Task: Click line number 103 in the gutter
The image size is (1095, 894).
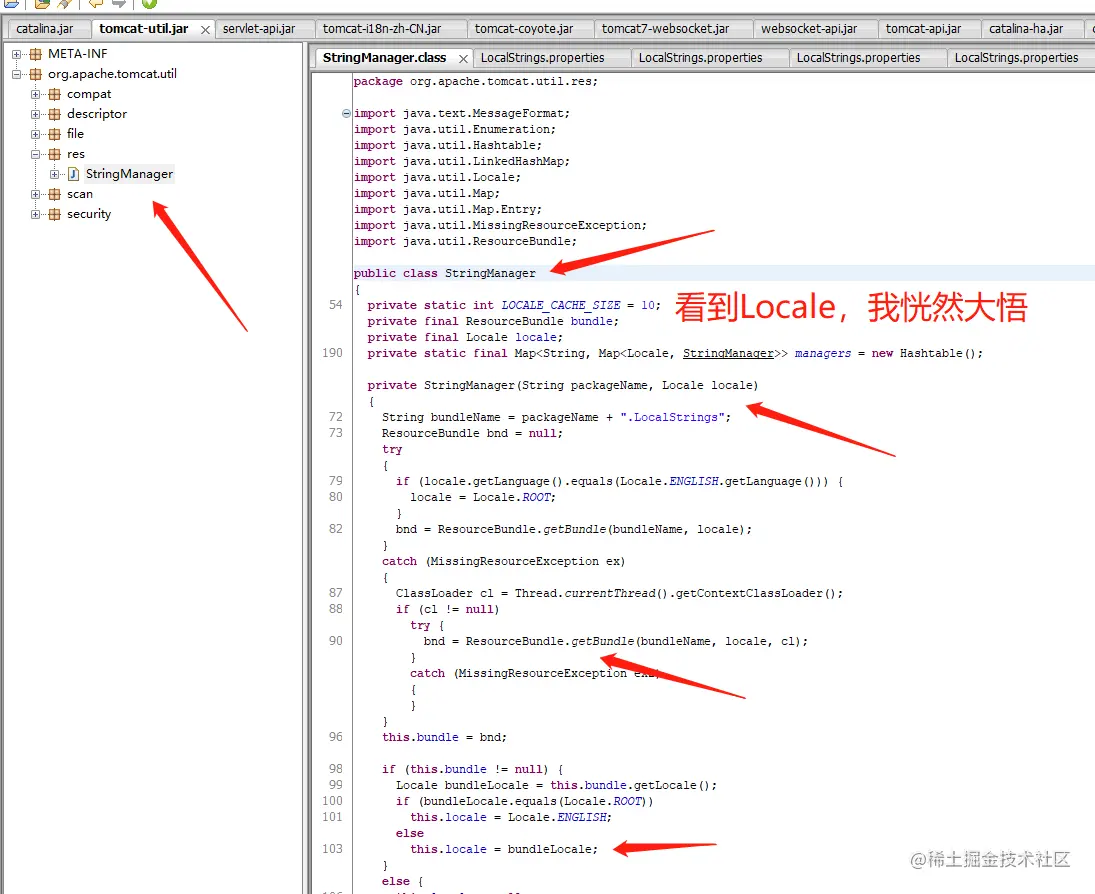Action: tap(332, 849)
